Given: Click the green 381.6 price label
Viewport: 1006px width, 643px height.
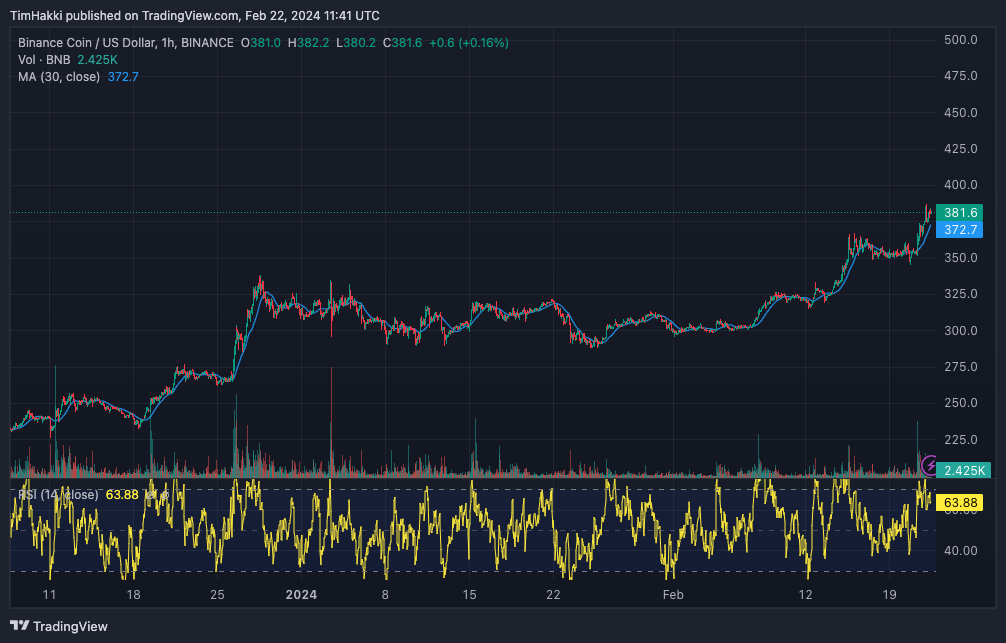Looking at the screenshot, I should 962,213.
